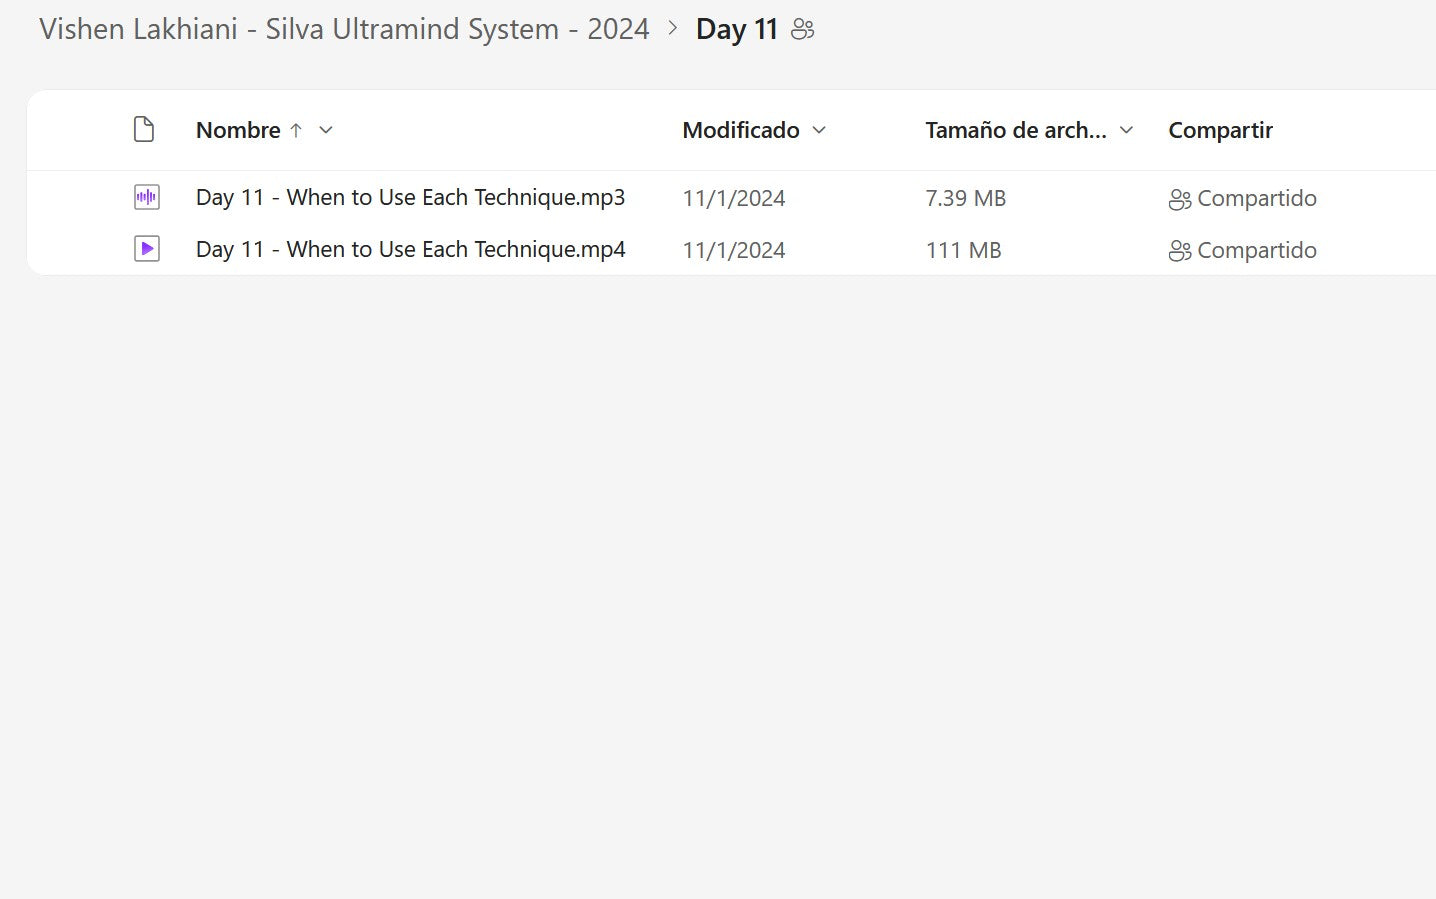This screenshot has width=1436, height=899.
Task: Click the ascending sort arrow beside Nombre
Action: point(296,130)
